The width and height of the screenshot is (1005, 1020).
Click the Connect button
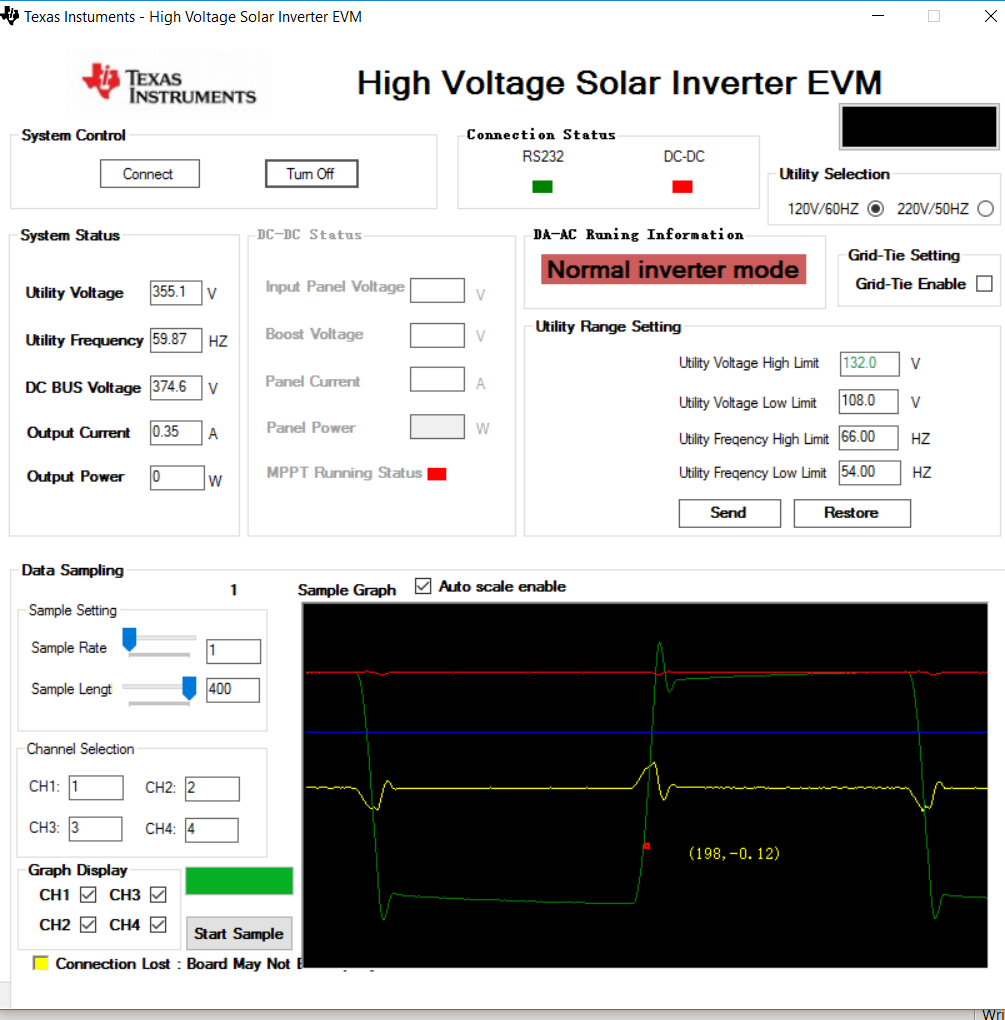(150, 174)
